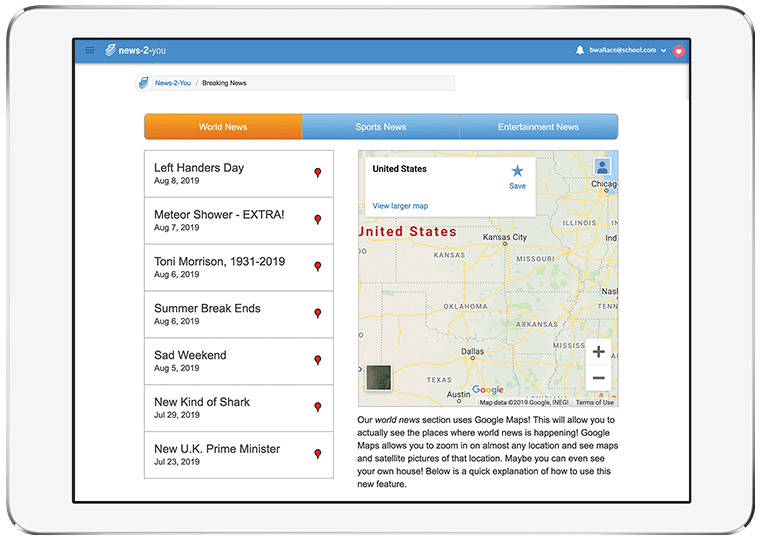Open Toni Morrison, 1931-2019 article
This screenshot has width=760, height=540.
point(239,268)
